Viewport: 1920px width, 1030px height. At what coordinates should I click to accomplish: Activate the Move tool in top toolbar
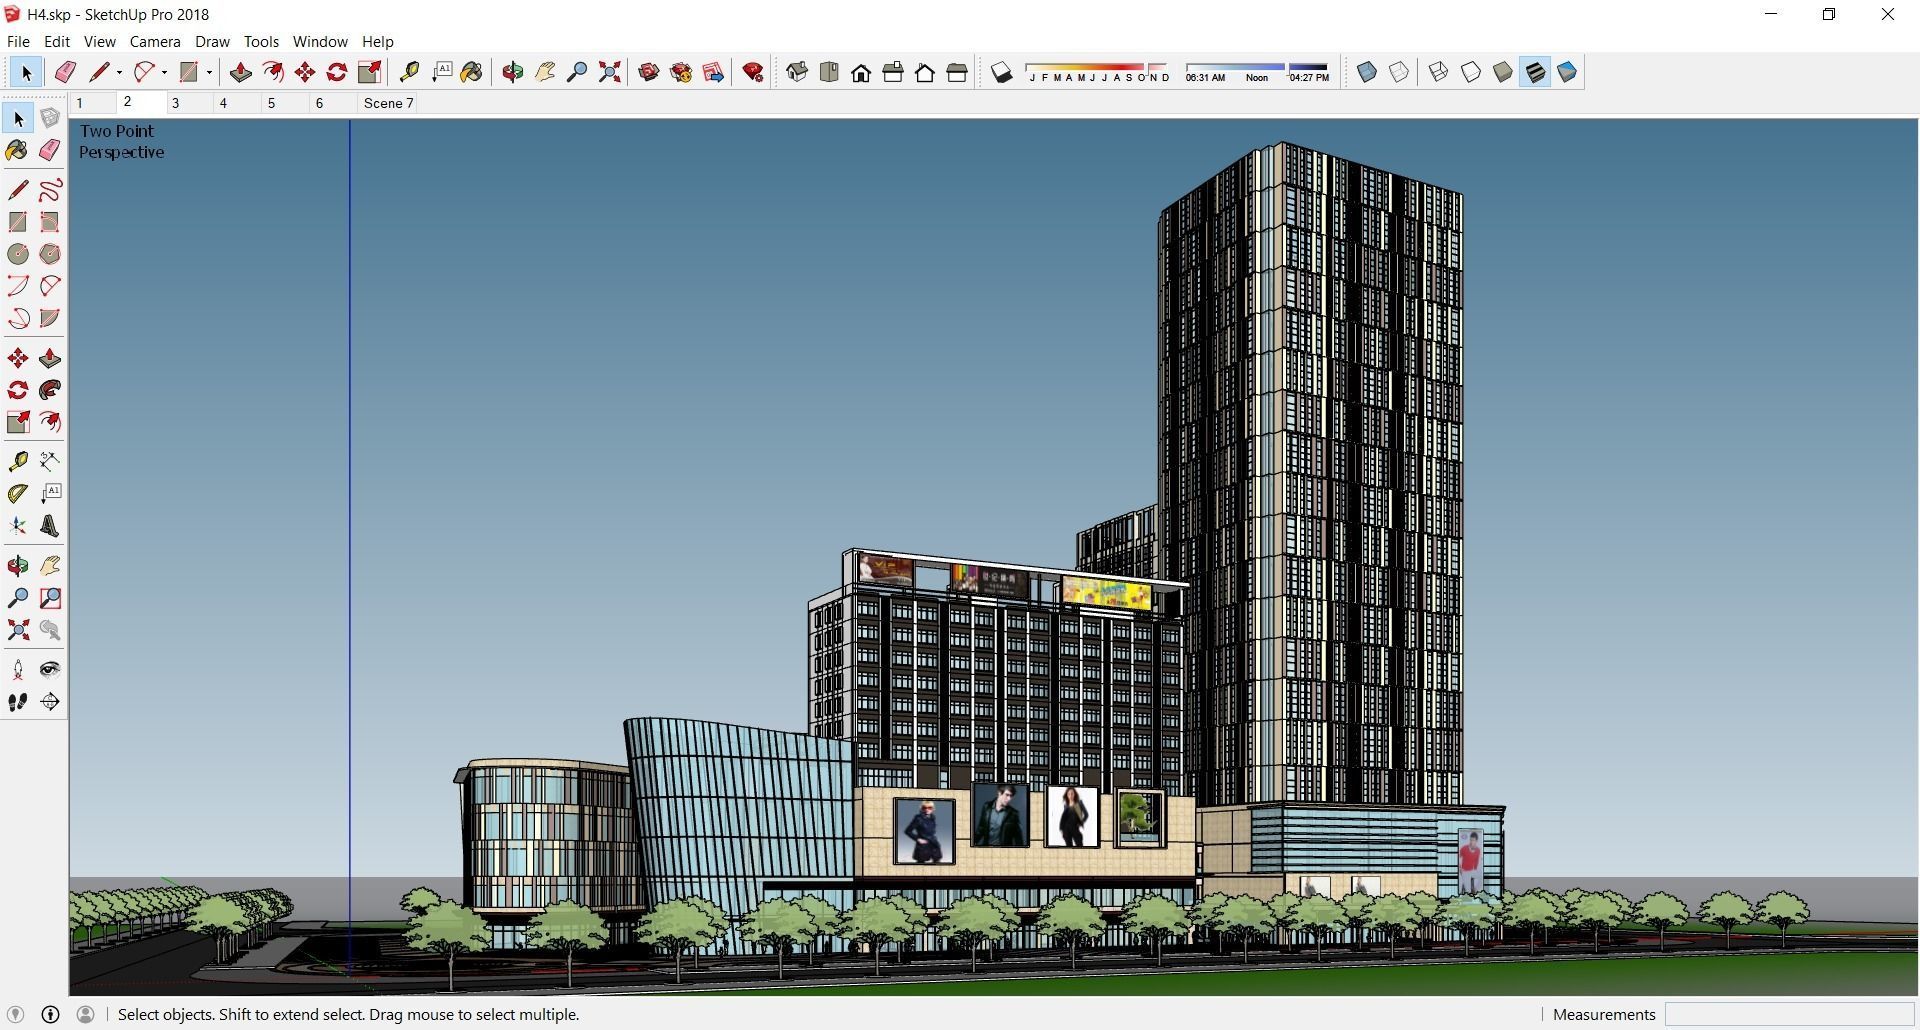[x=305, y=72]
